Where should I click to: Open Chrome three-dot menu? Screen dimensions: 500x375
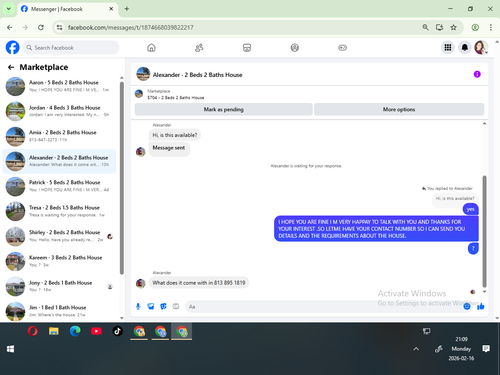click(x=491, y=27)
